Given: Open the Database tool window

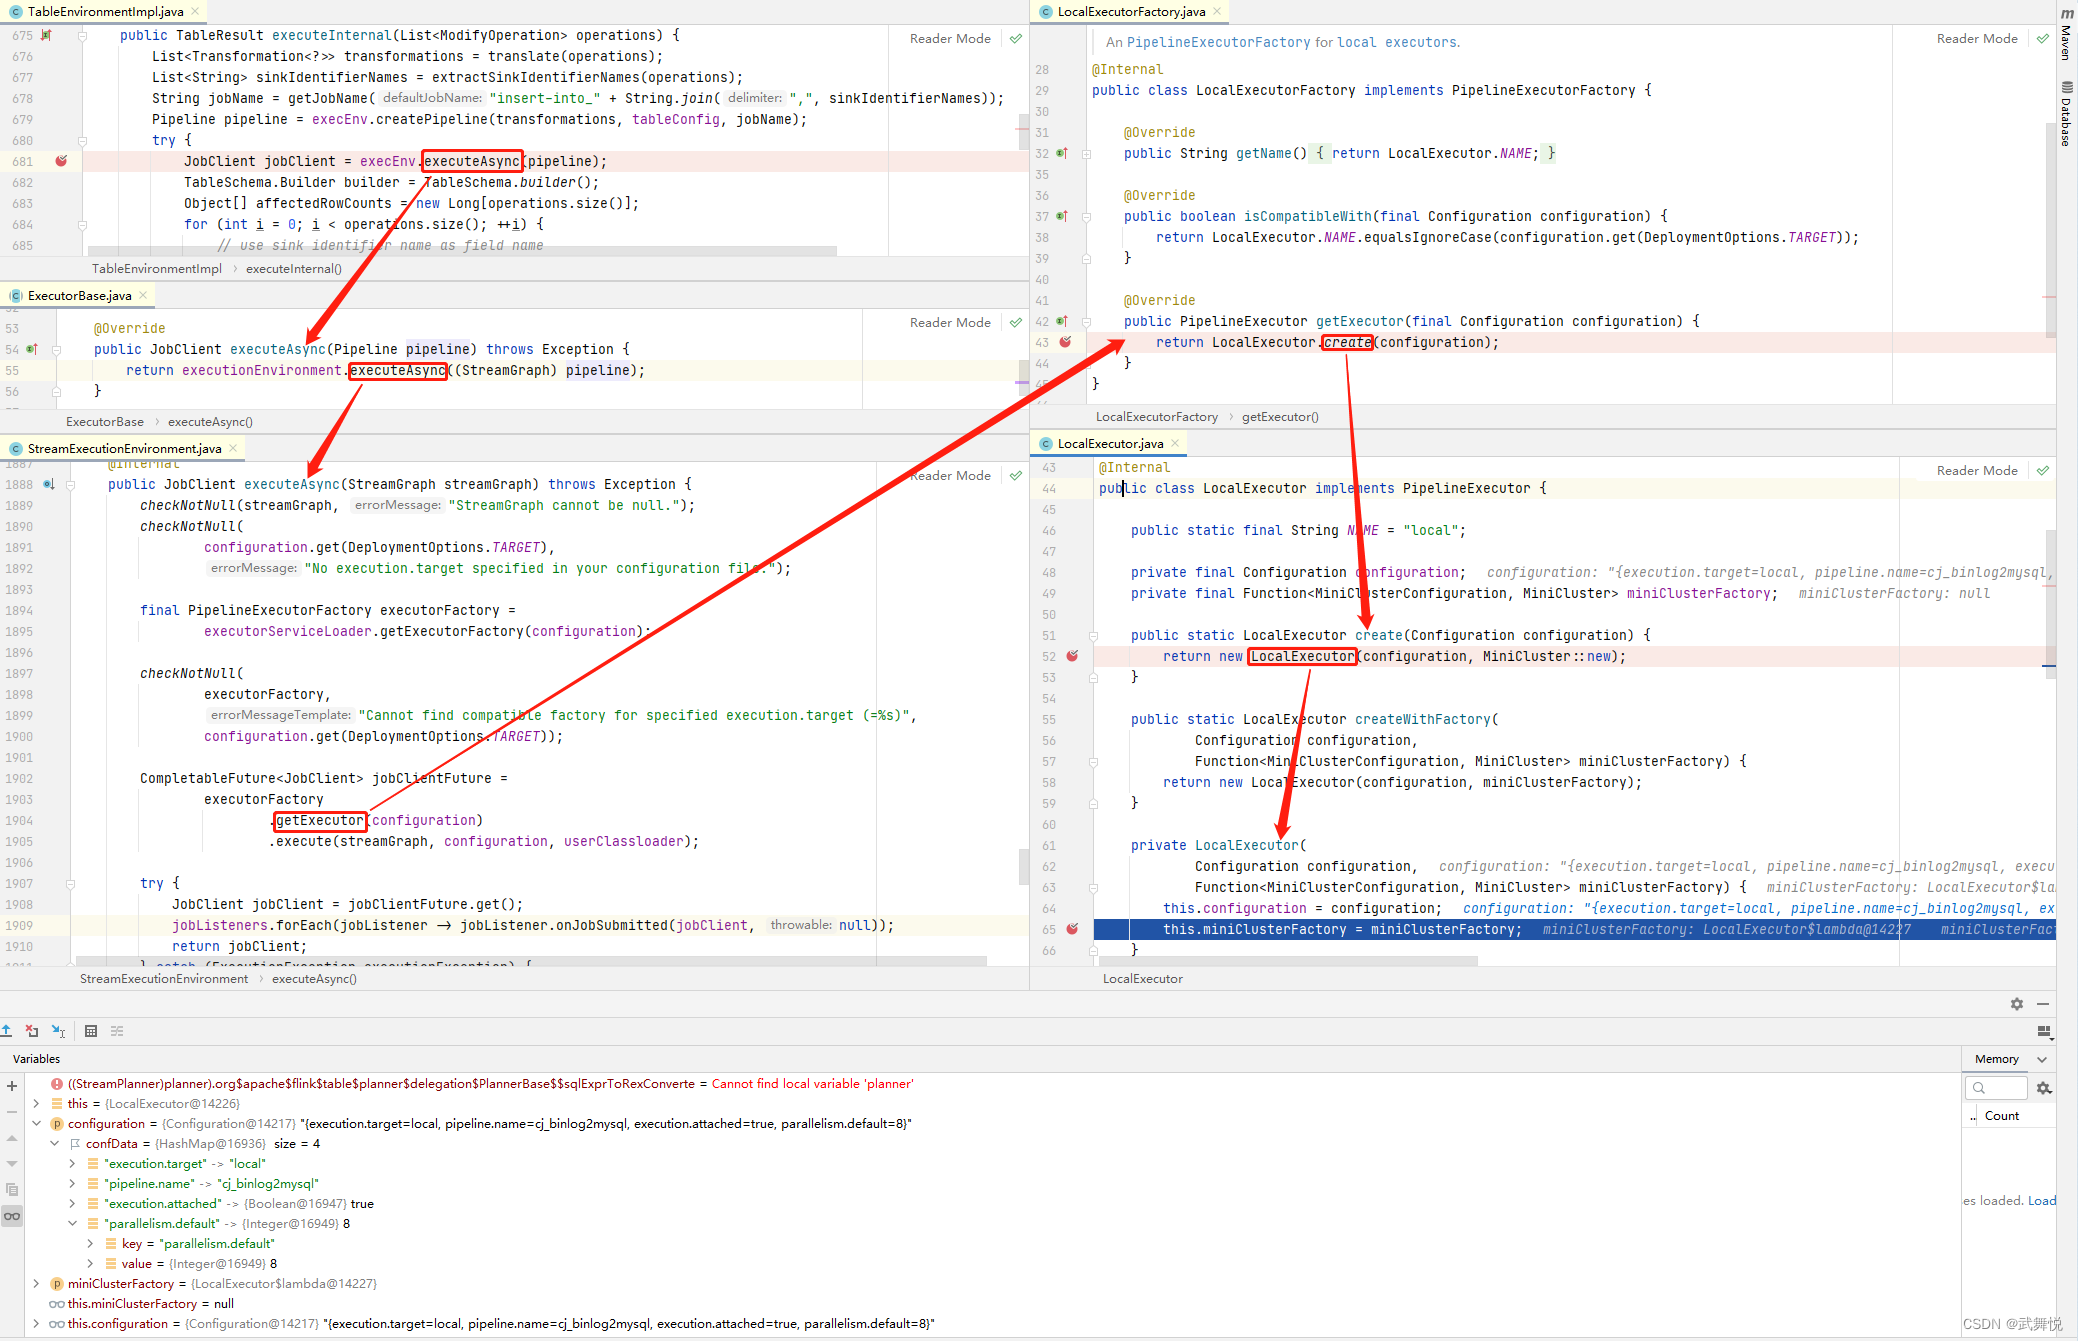Looking at the screenshot, I should coord(2067,115).
